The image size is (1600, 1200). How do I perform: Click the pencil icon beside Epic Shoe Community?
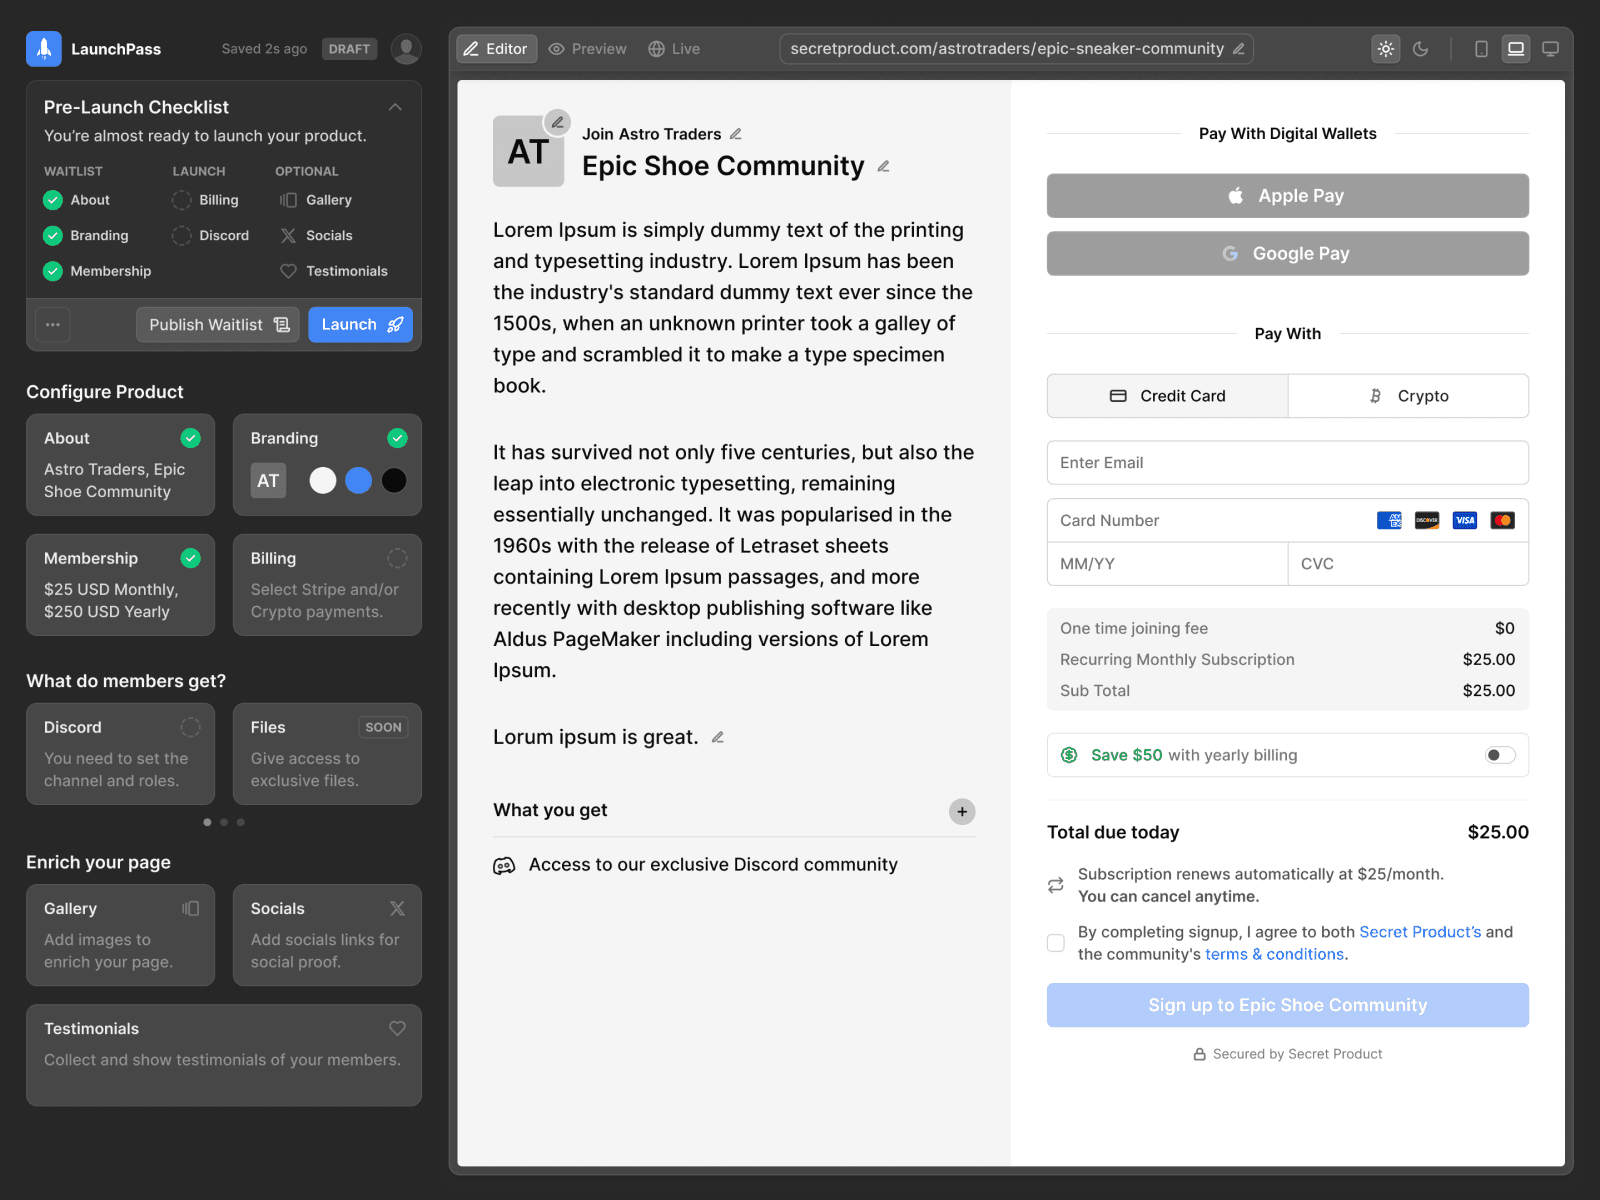[x=883, y=167]
